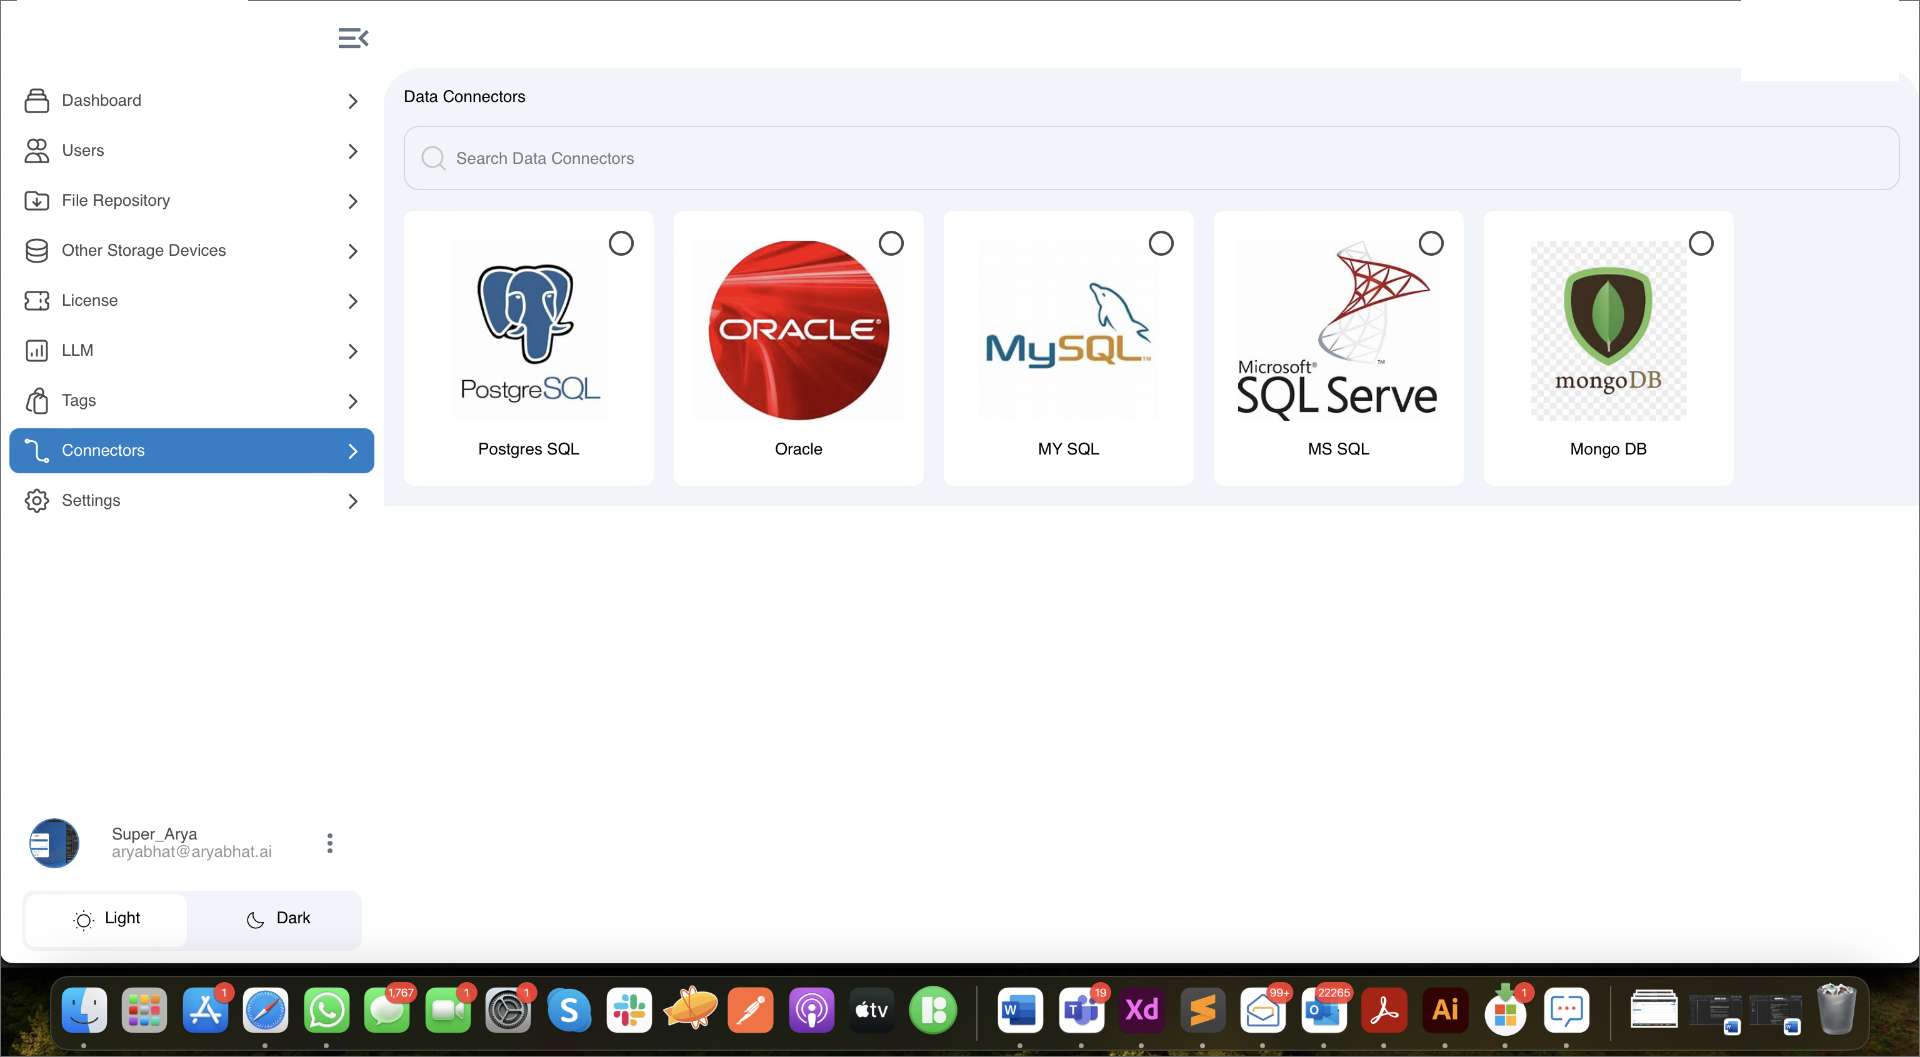Click the MS SQL card label
Screen dimensions: 1920x1057
(x=1338, y=449)
